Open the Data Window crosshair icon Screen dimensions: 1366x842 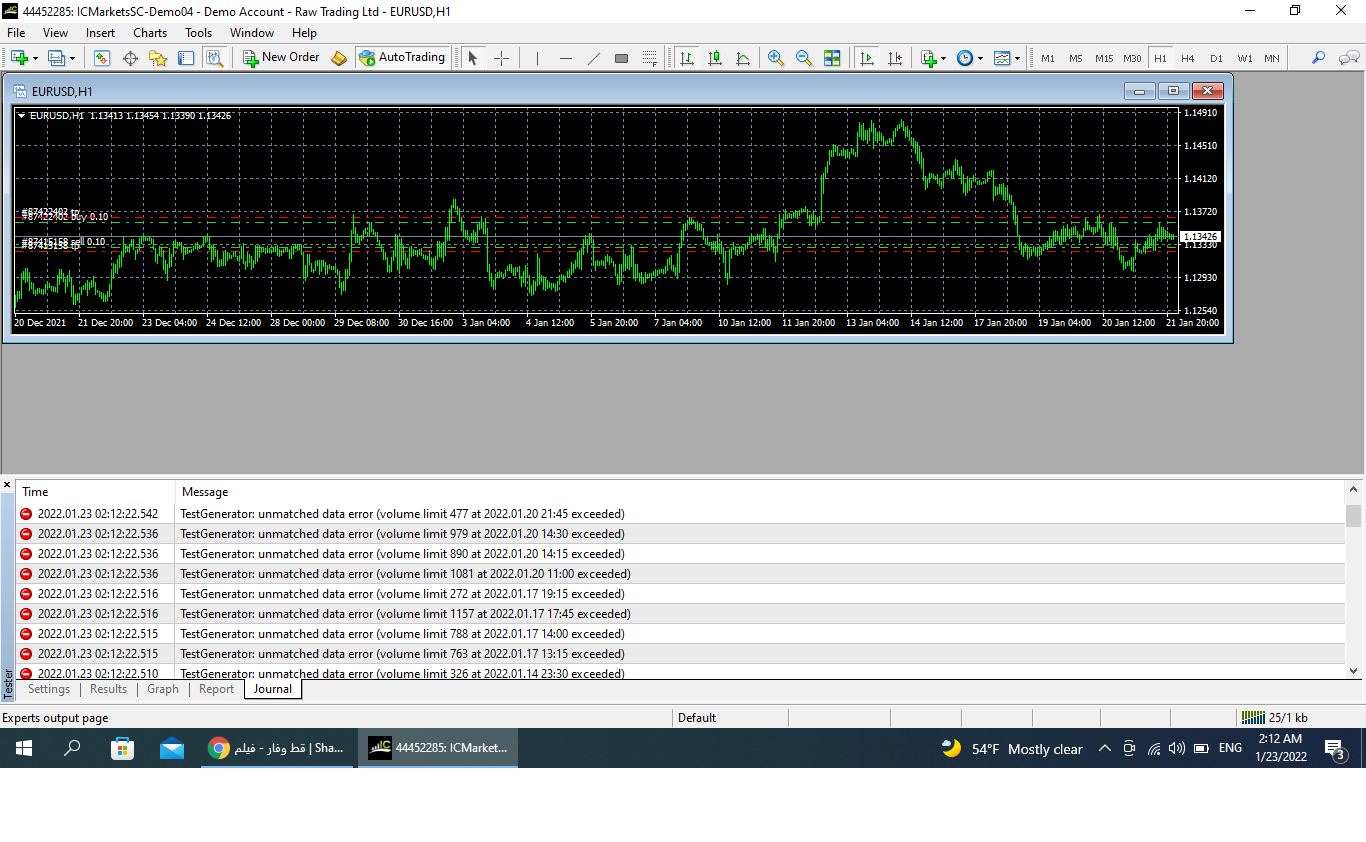[130, 58]
